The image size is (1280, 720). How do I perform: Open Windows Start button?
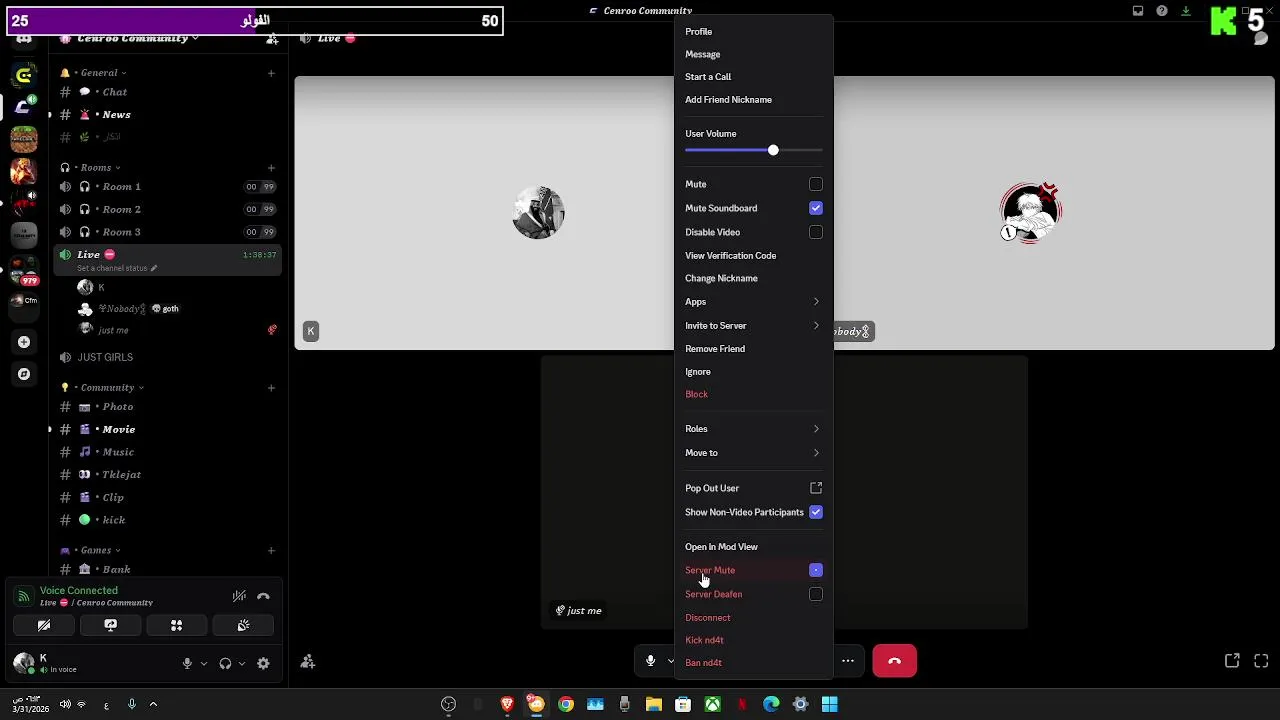[x=829, y=704]
